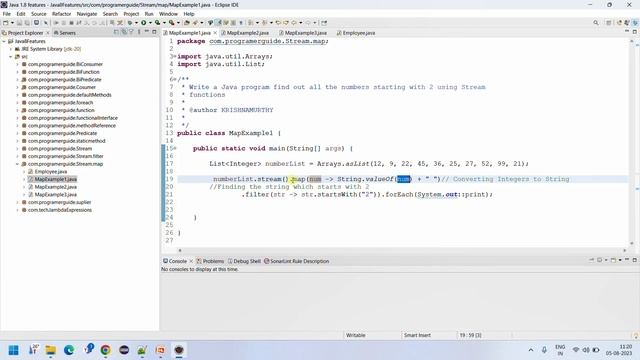
Task: Select com.tech.lambdaExpressions package
Action: tap(60, 210)
